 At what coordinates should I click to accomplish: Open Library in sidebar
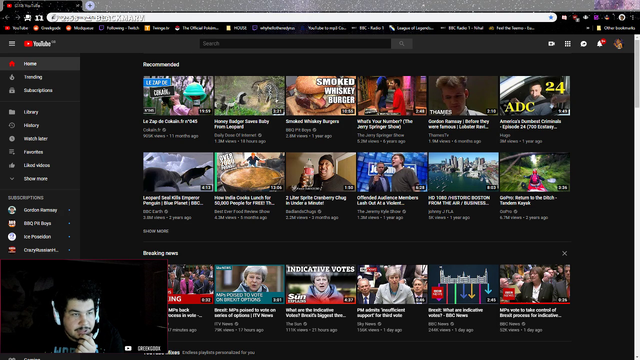(40, 112)
